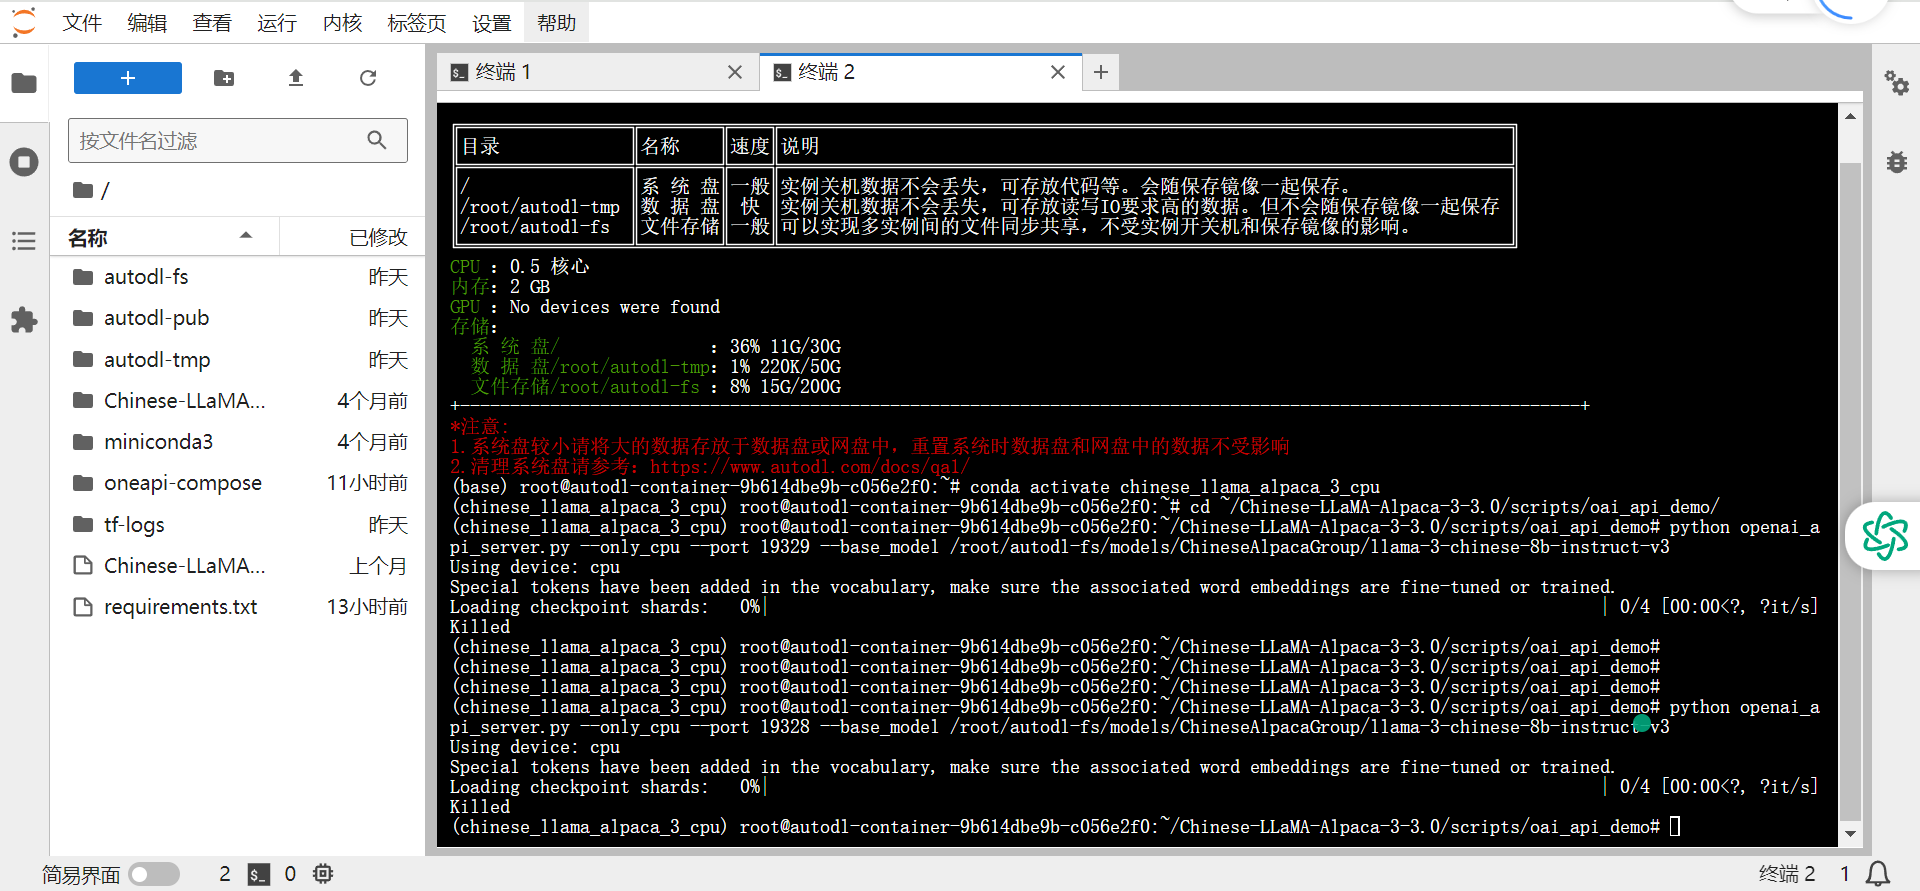Viewport: 1920px width, 891px height.
Task: Show running terminals and kernels panel
Action: [24, 162]
